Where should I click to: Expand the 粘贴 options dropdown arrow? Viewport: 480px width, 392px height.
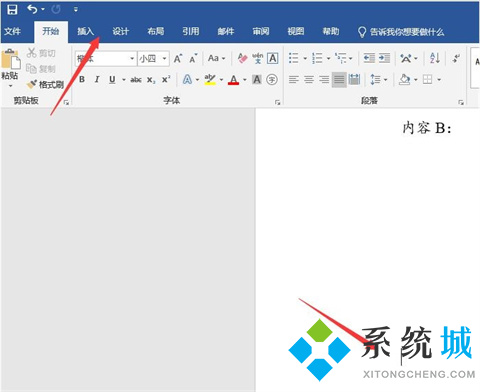coord(10,86)
